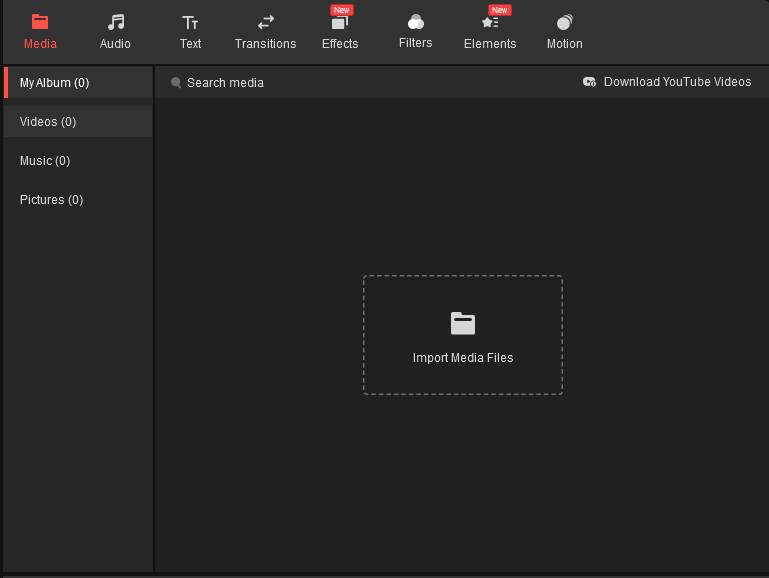769x578 pixels.
Task: Click the Import Media folder icon
Action: (x=462, y=324)
